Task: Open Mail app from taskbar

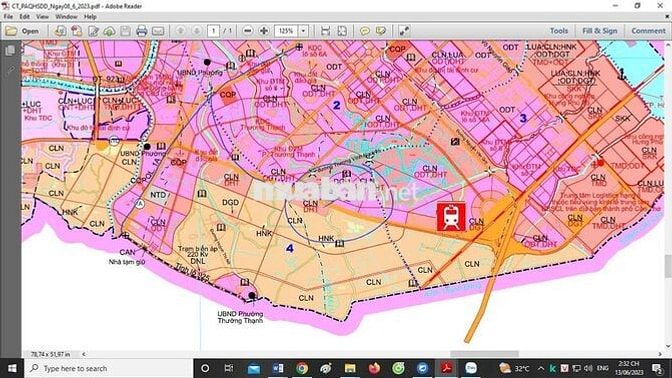Action: (253, 368)
